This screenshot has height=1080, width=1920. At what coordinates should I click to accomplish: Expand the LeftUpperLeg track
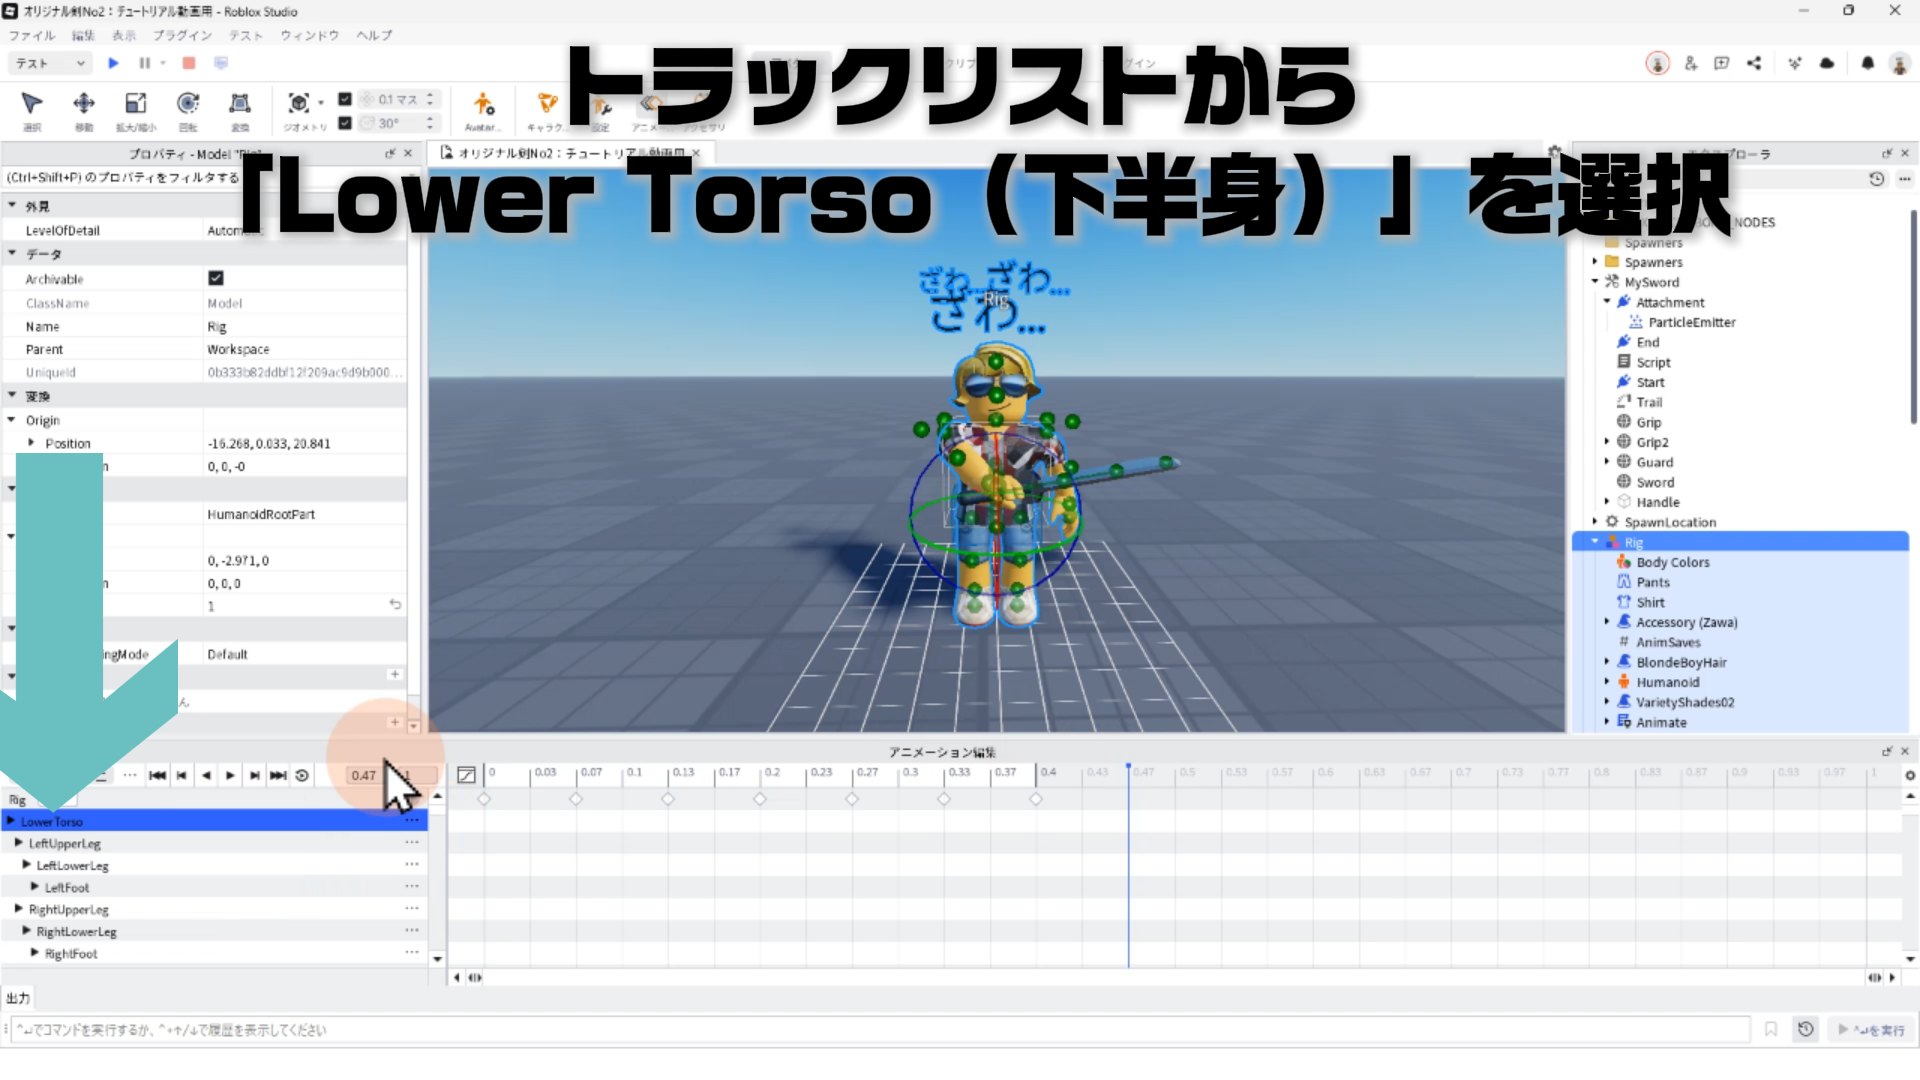pos(19,843)
